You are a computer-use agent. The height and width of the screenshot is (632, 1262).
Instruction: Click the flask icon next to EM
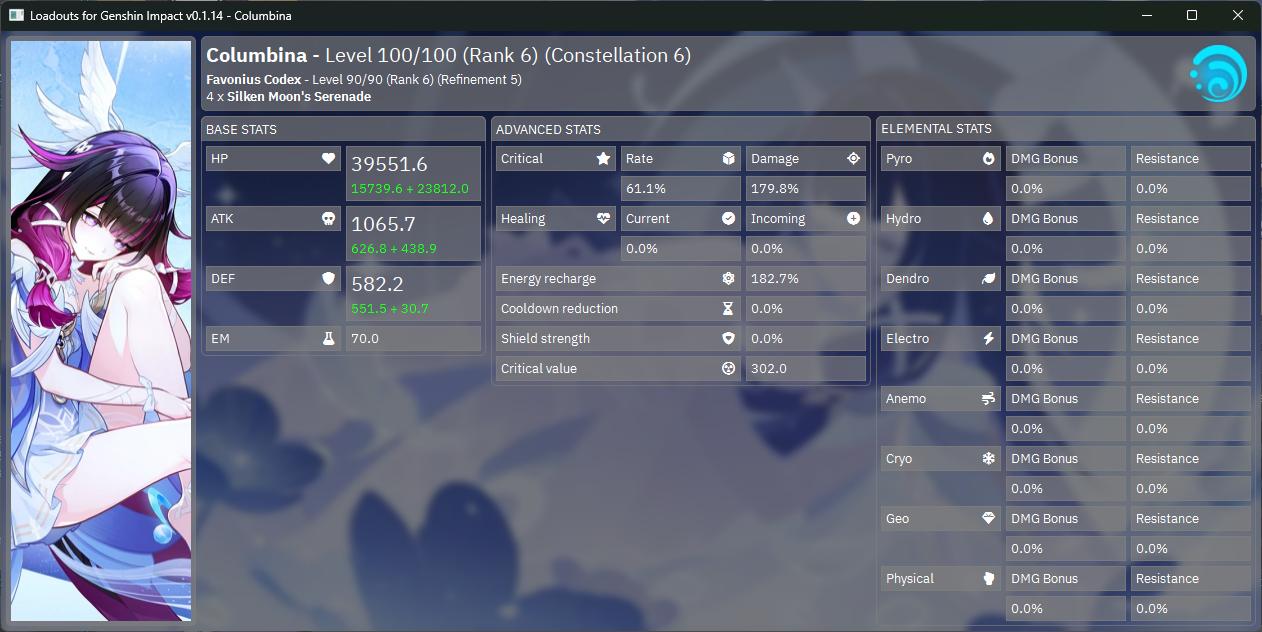[328, 339]
